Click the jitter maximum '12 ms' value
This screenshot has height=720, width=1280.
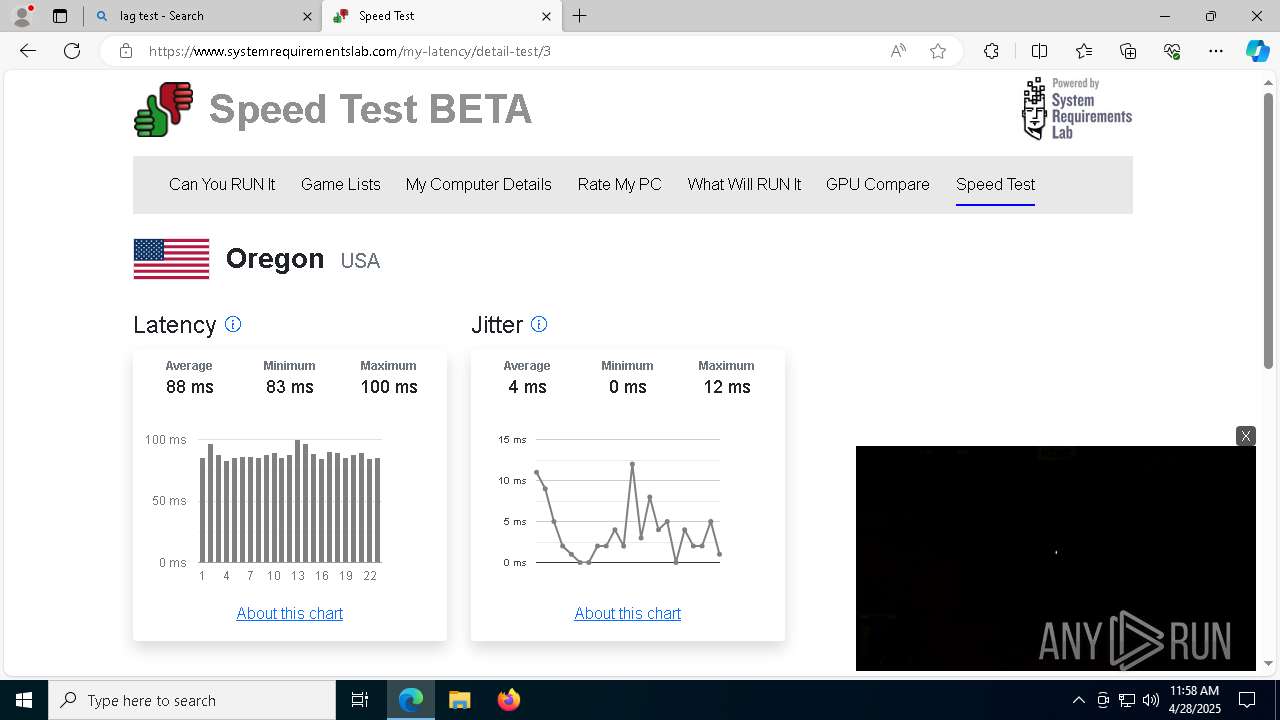coord(727,387)
